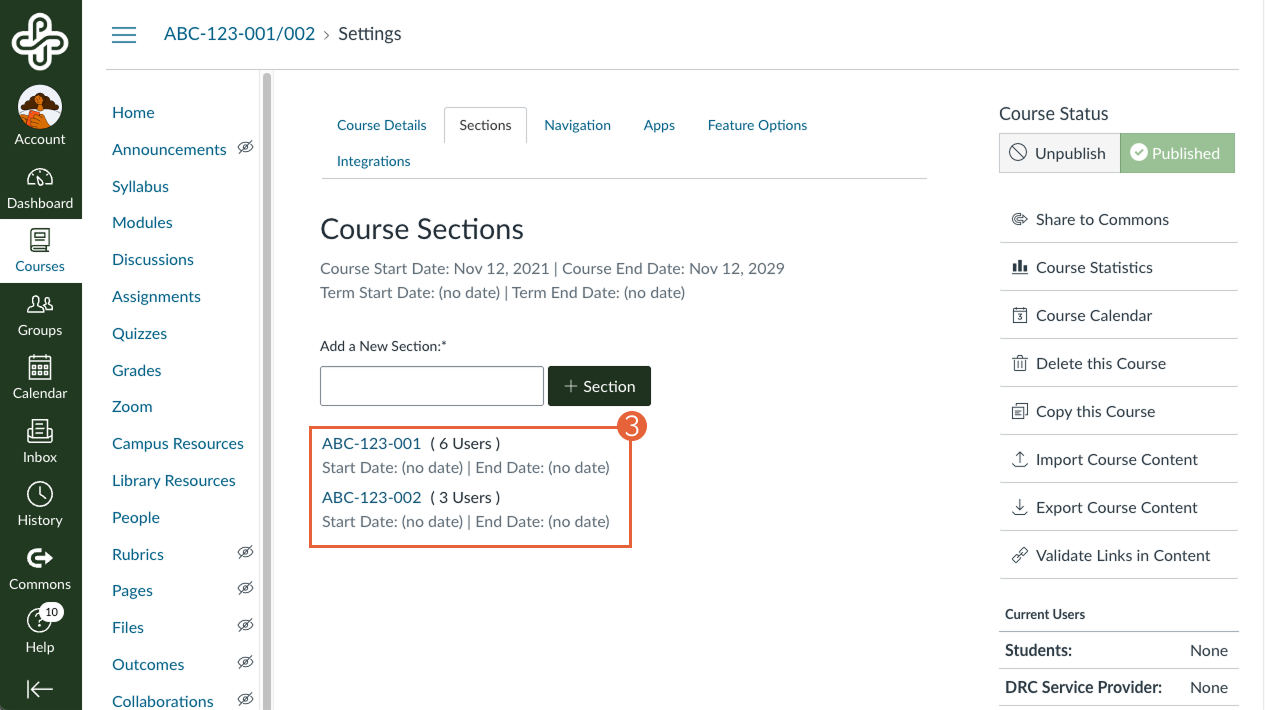
Task: Open the Groups icon
Action: (x=40, y=315)
